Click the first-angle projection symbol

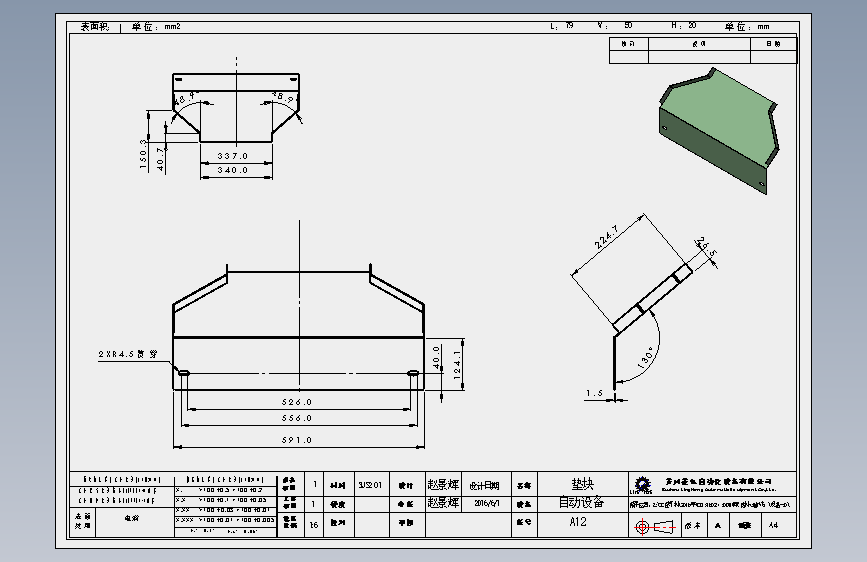(x=656, y=527)
